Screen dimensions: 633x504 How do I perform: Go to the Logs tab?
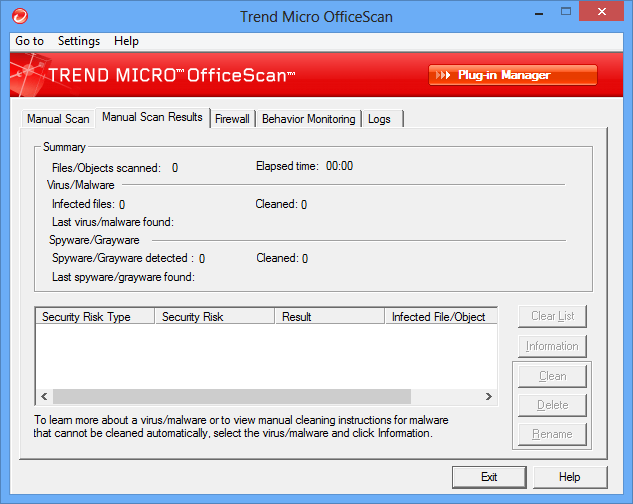tap(379, 119)
